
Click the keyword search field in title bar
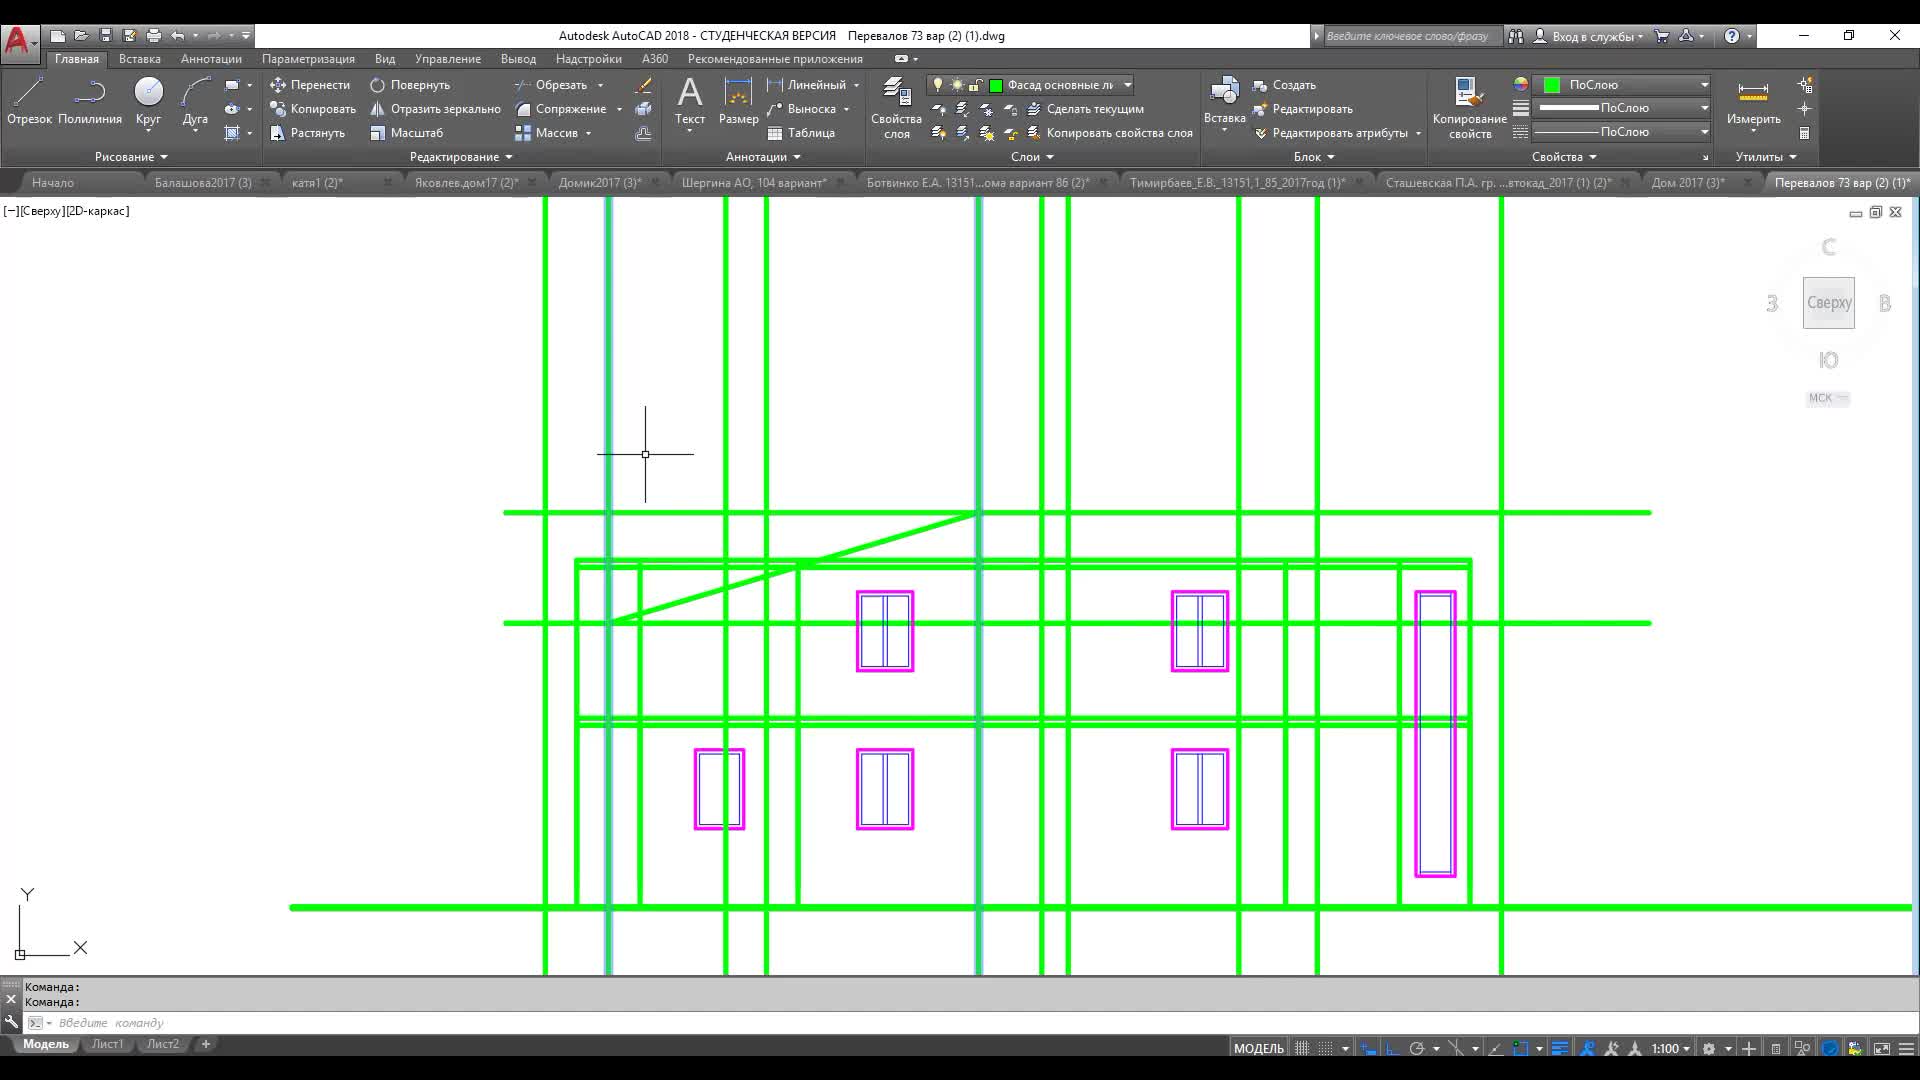click(x=1412, y=36)
